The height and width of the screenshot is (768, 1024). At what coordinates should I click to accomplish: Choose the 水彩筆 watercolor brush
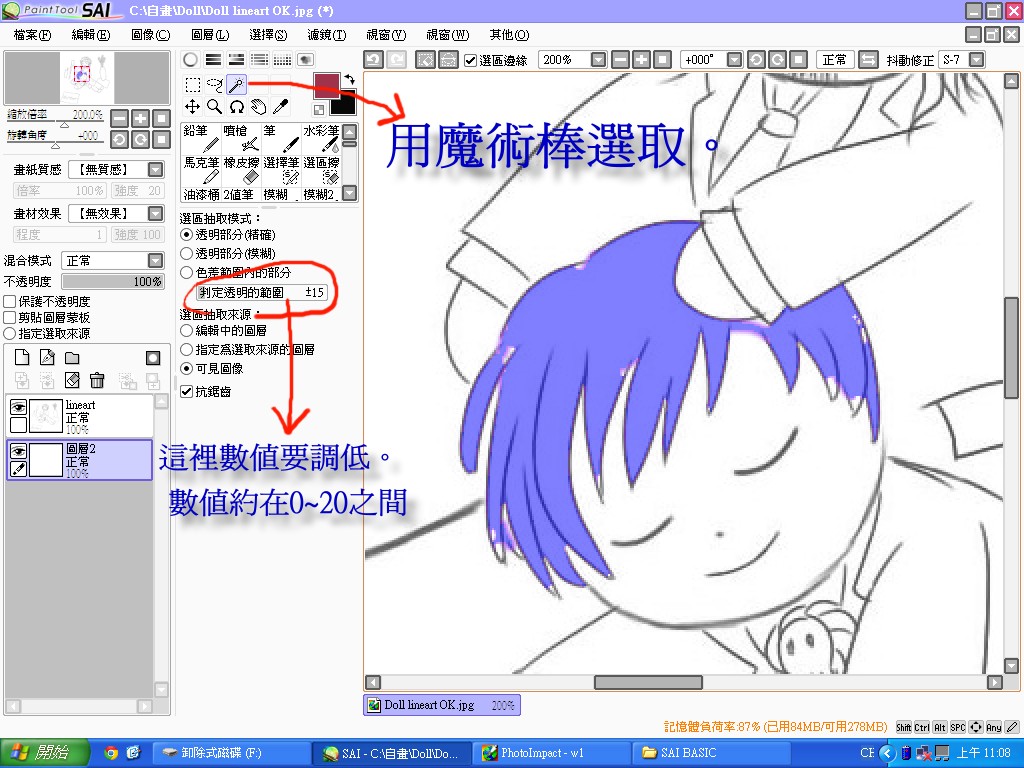pyautogui.click(x=321, y=138)
